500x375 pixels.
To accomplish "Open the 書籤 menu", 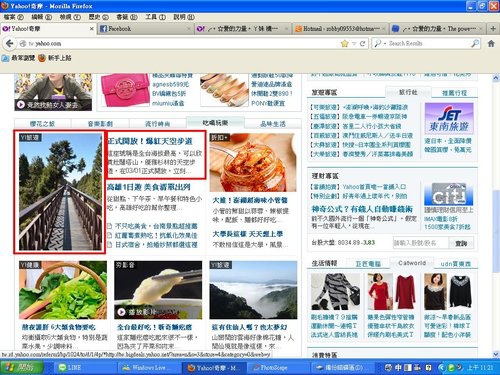I will 127,17.
